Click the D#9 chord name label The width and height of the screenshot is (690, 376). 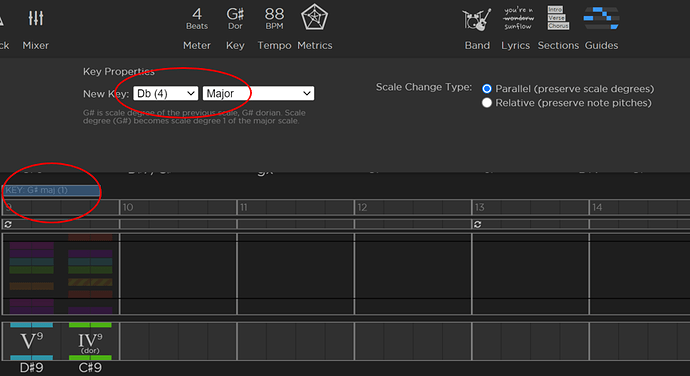point(32,368)
